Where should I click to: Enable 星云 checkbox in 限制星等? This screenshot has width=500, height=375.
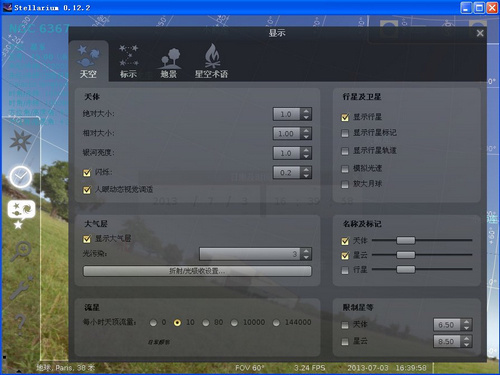pyautogui.click(x=345, y=341)
